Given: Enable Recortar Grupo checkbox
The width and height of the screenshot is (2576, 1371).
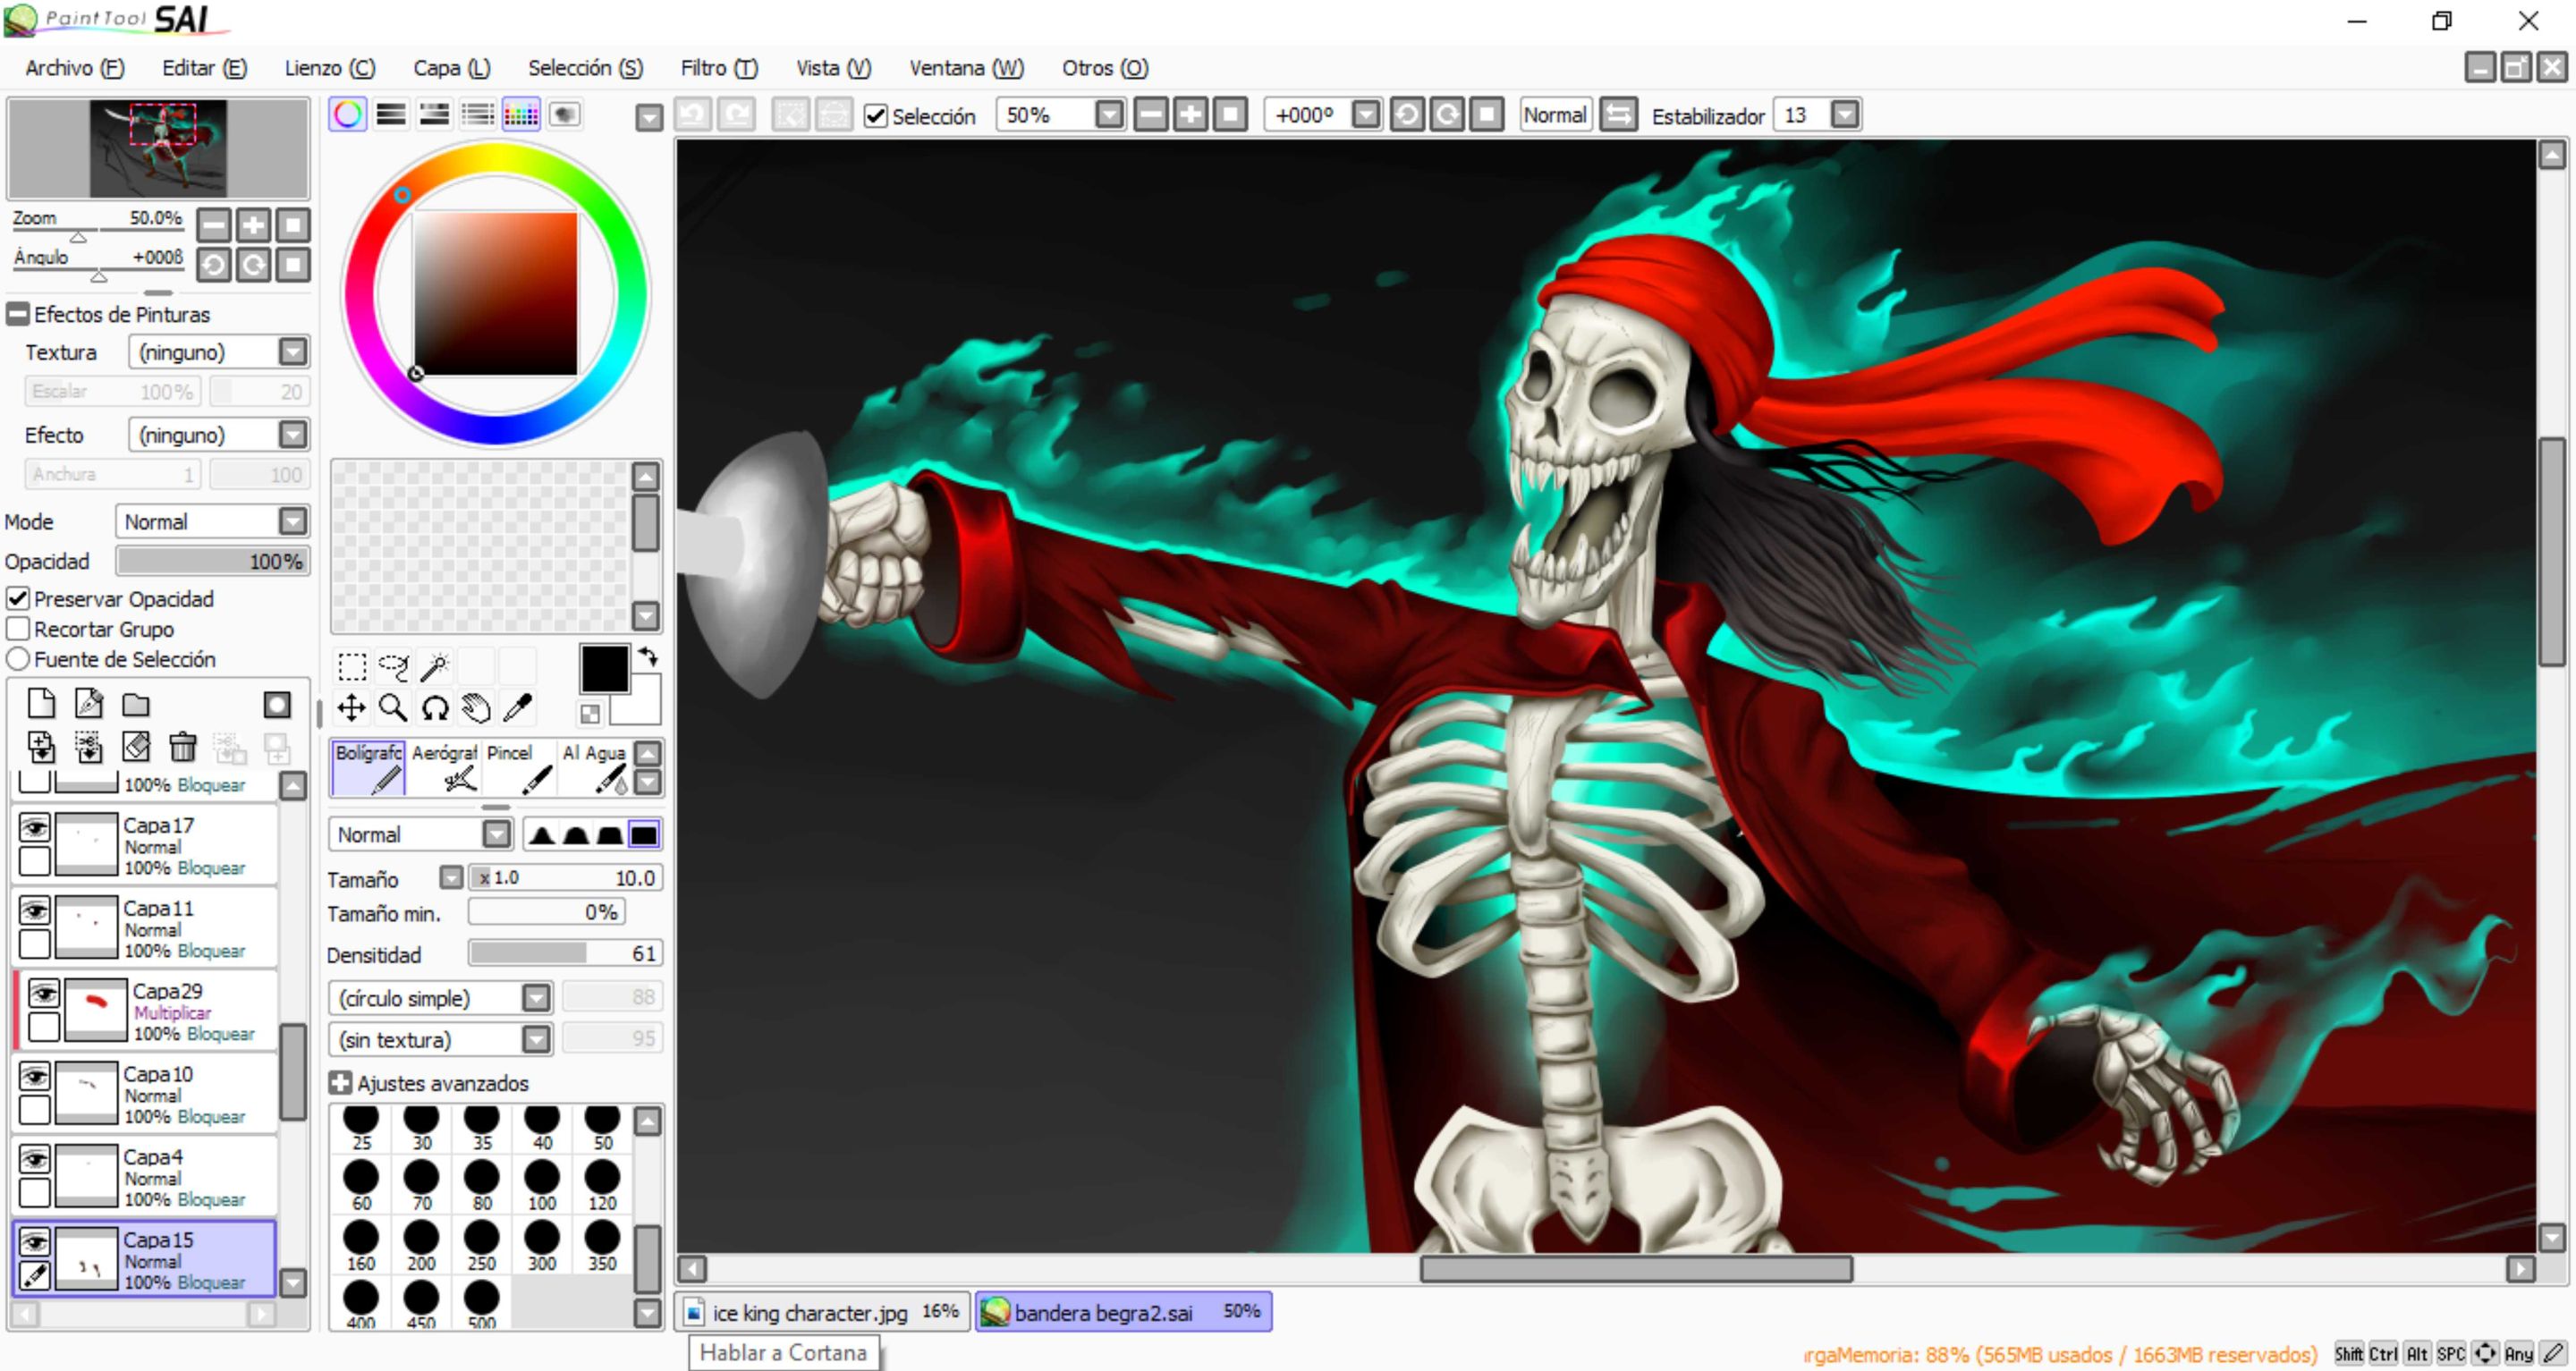Looking at the screenshot, I should click(18, 629).
